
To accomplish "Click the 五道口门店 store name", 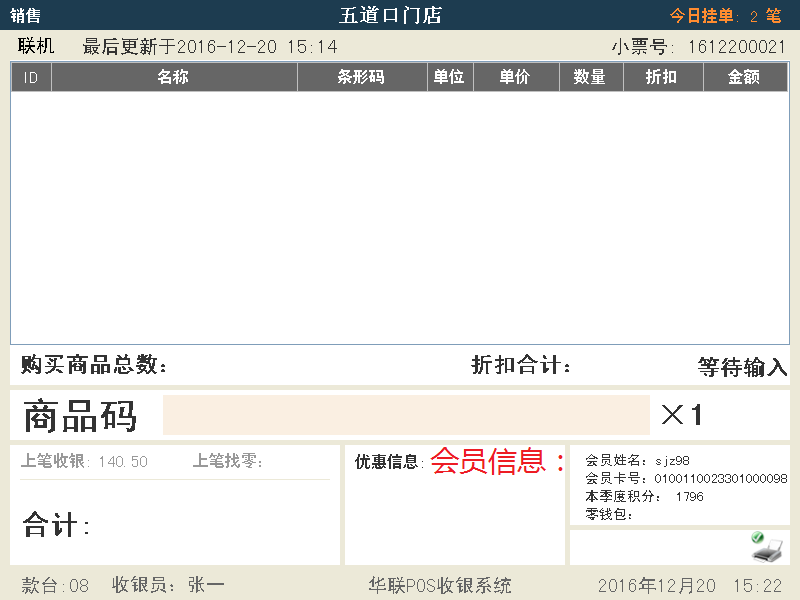I will point(390,15).
